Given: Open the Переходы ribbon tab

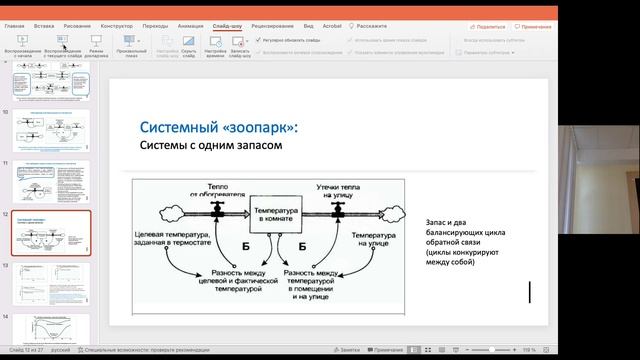Looking at the screenshot, I should (155, 26).
